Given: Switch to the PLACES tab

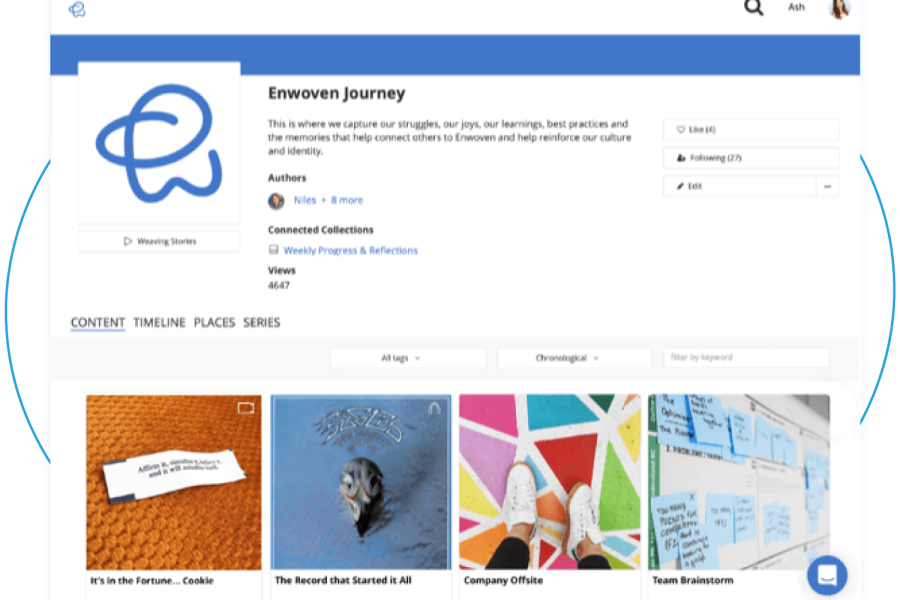Looking at the screenshot, I should (x=214, y=323).
